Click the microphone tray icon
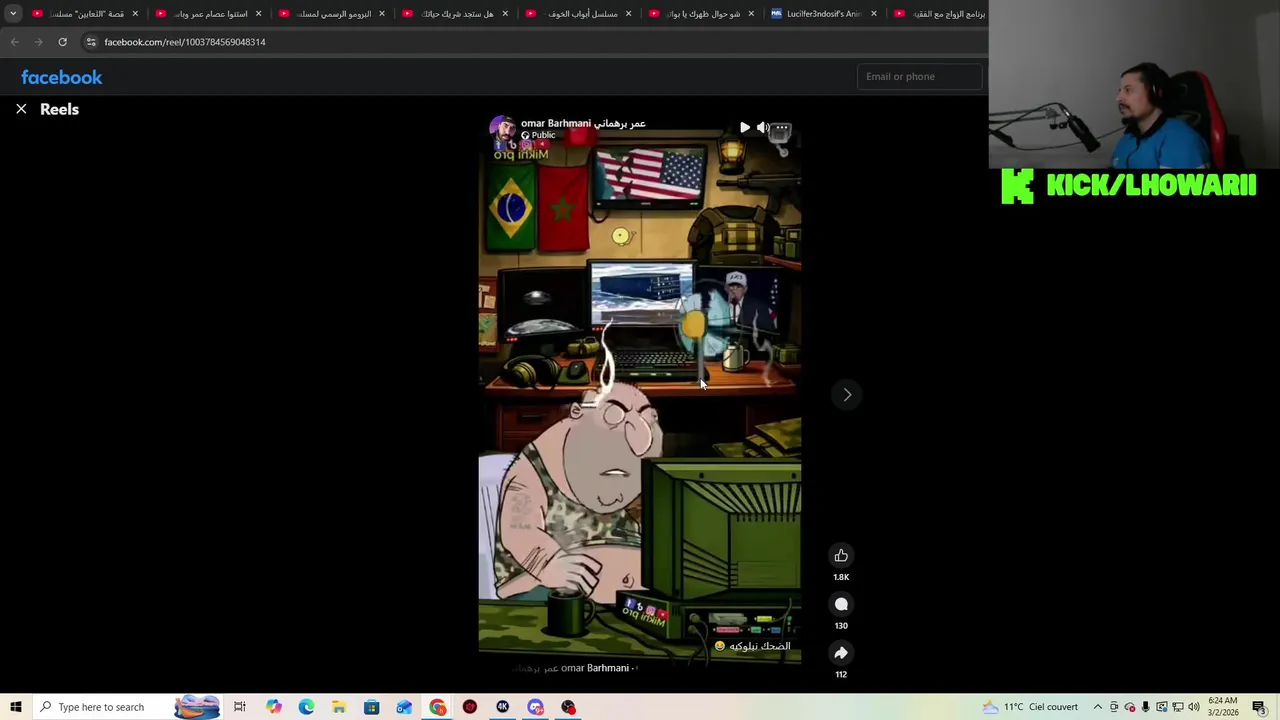The height and width of the screenshot is (720, 1280). tap(1145, 707)
